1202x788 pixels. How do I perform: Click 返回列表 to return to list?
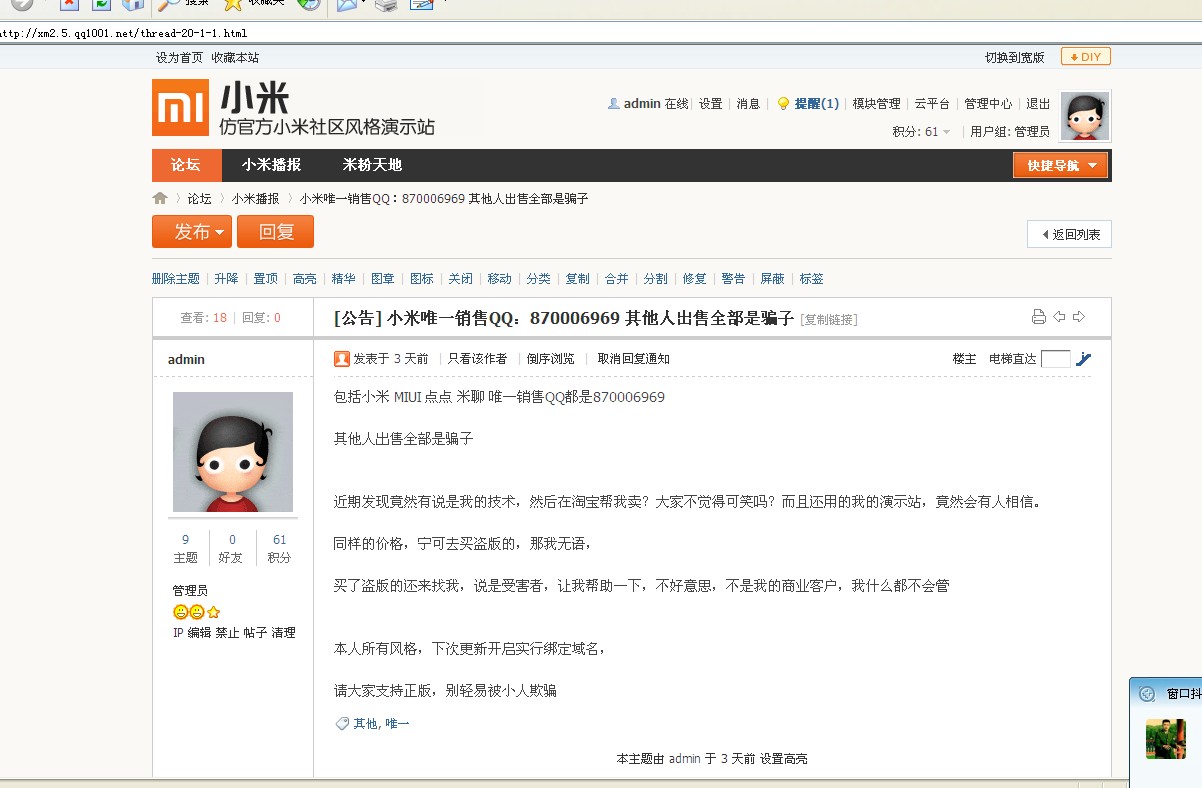tap(1069, 234)
